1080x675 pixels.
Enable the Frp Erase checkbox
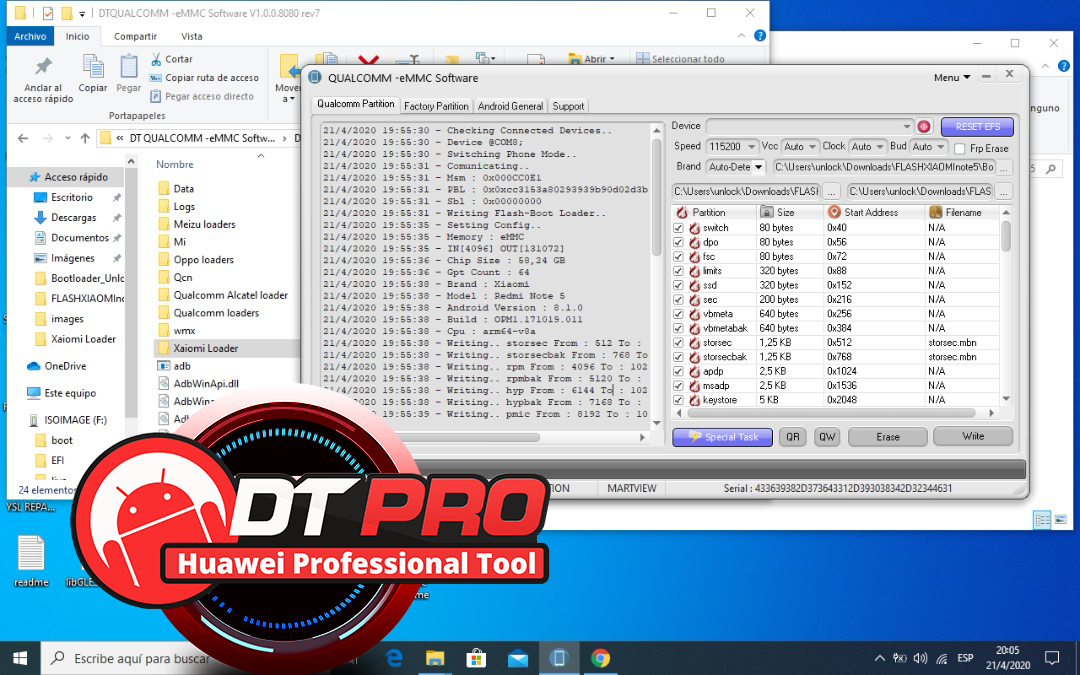tap(959, 148)
